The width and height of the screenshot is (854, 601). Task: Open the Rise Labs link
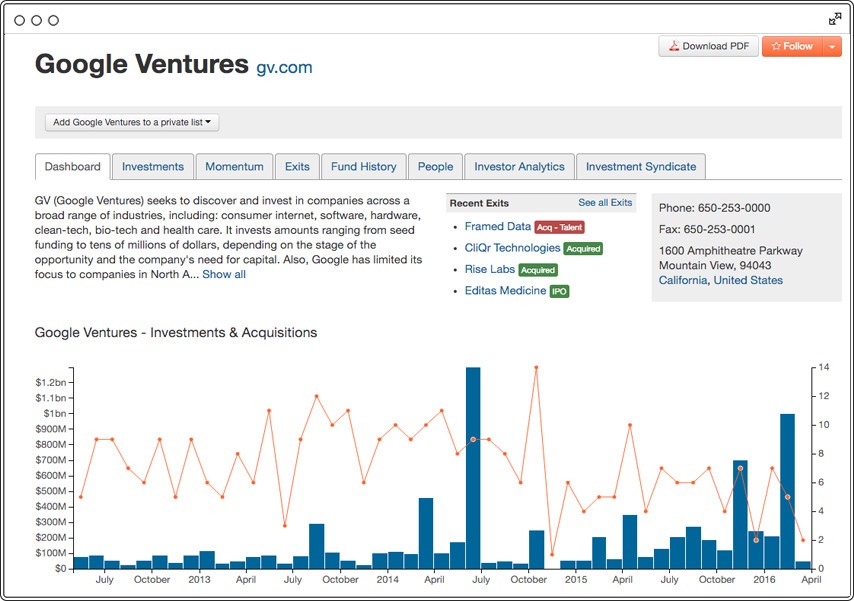(490, 269)
